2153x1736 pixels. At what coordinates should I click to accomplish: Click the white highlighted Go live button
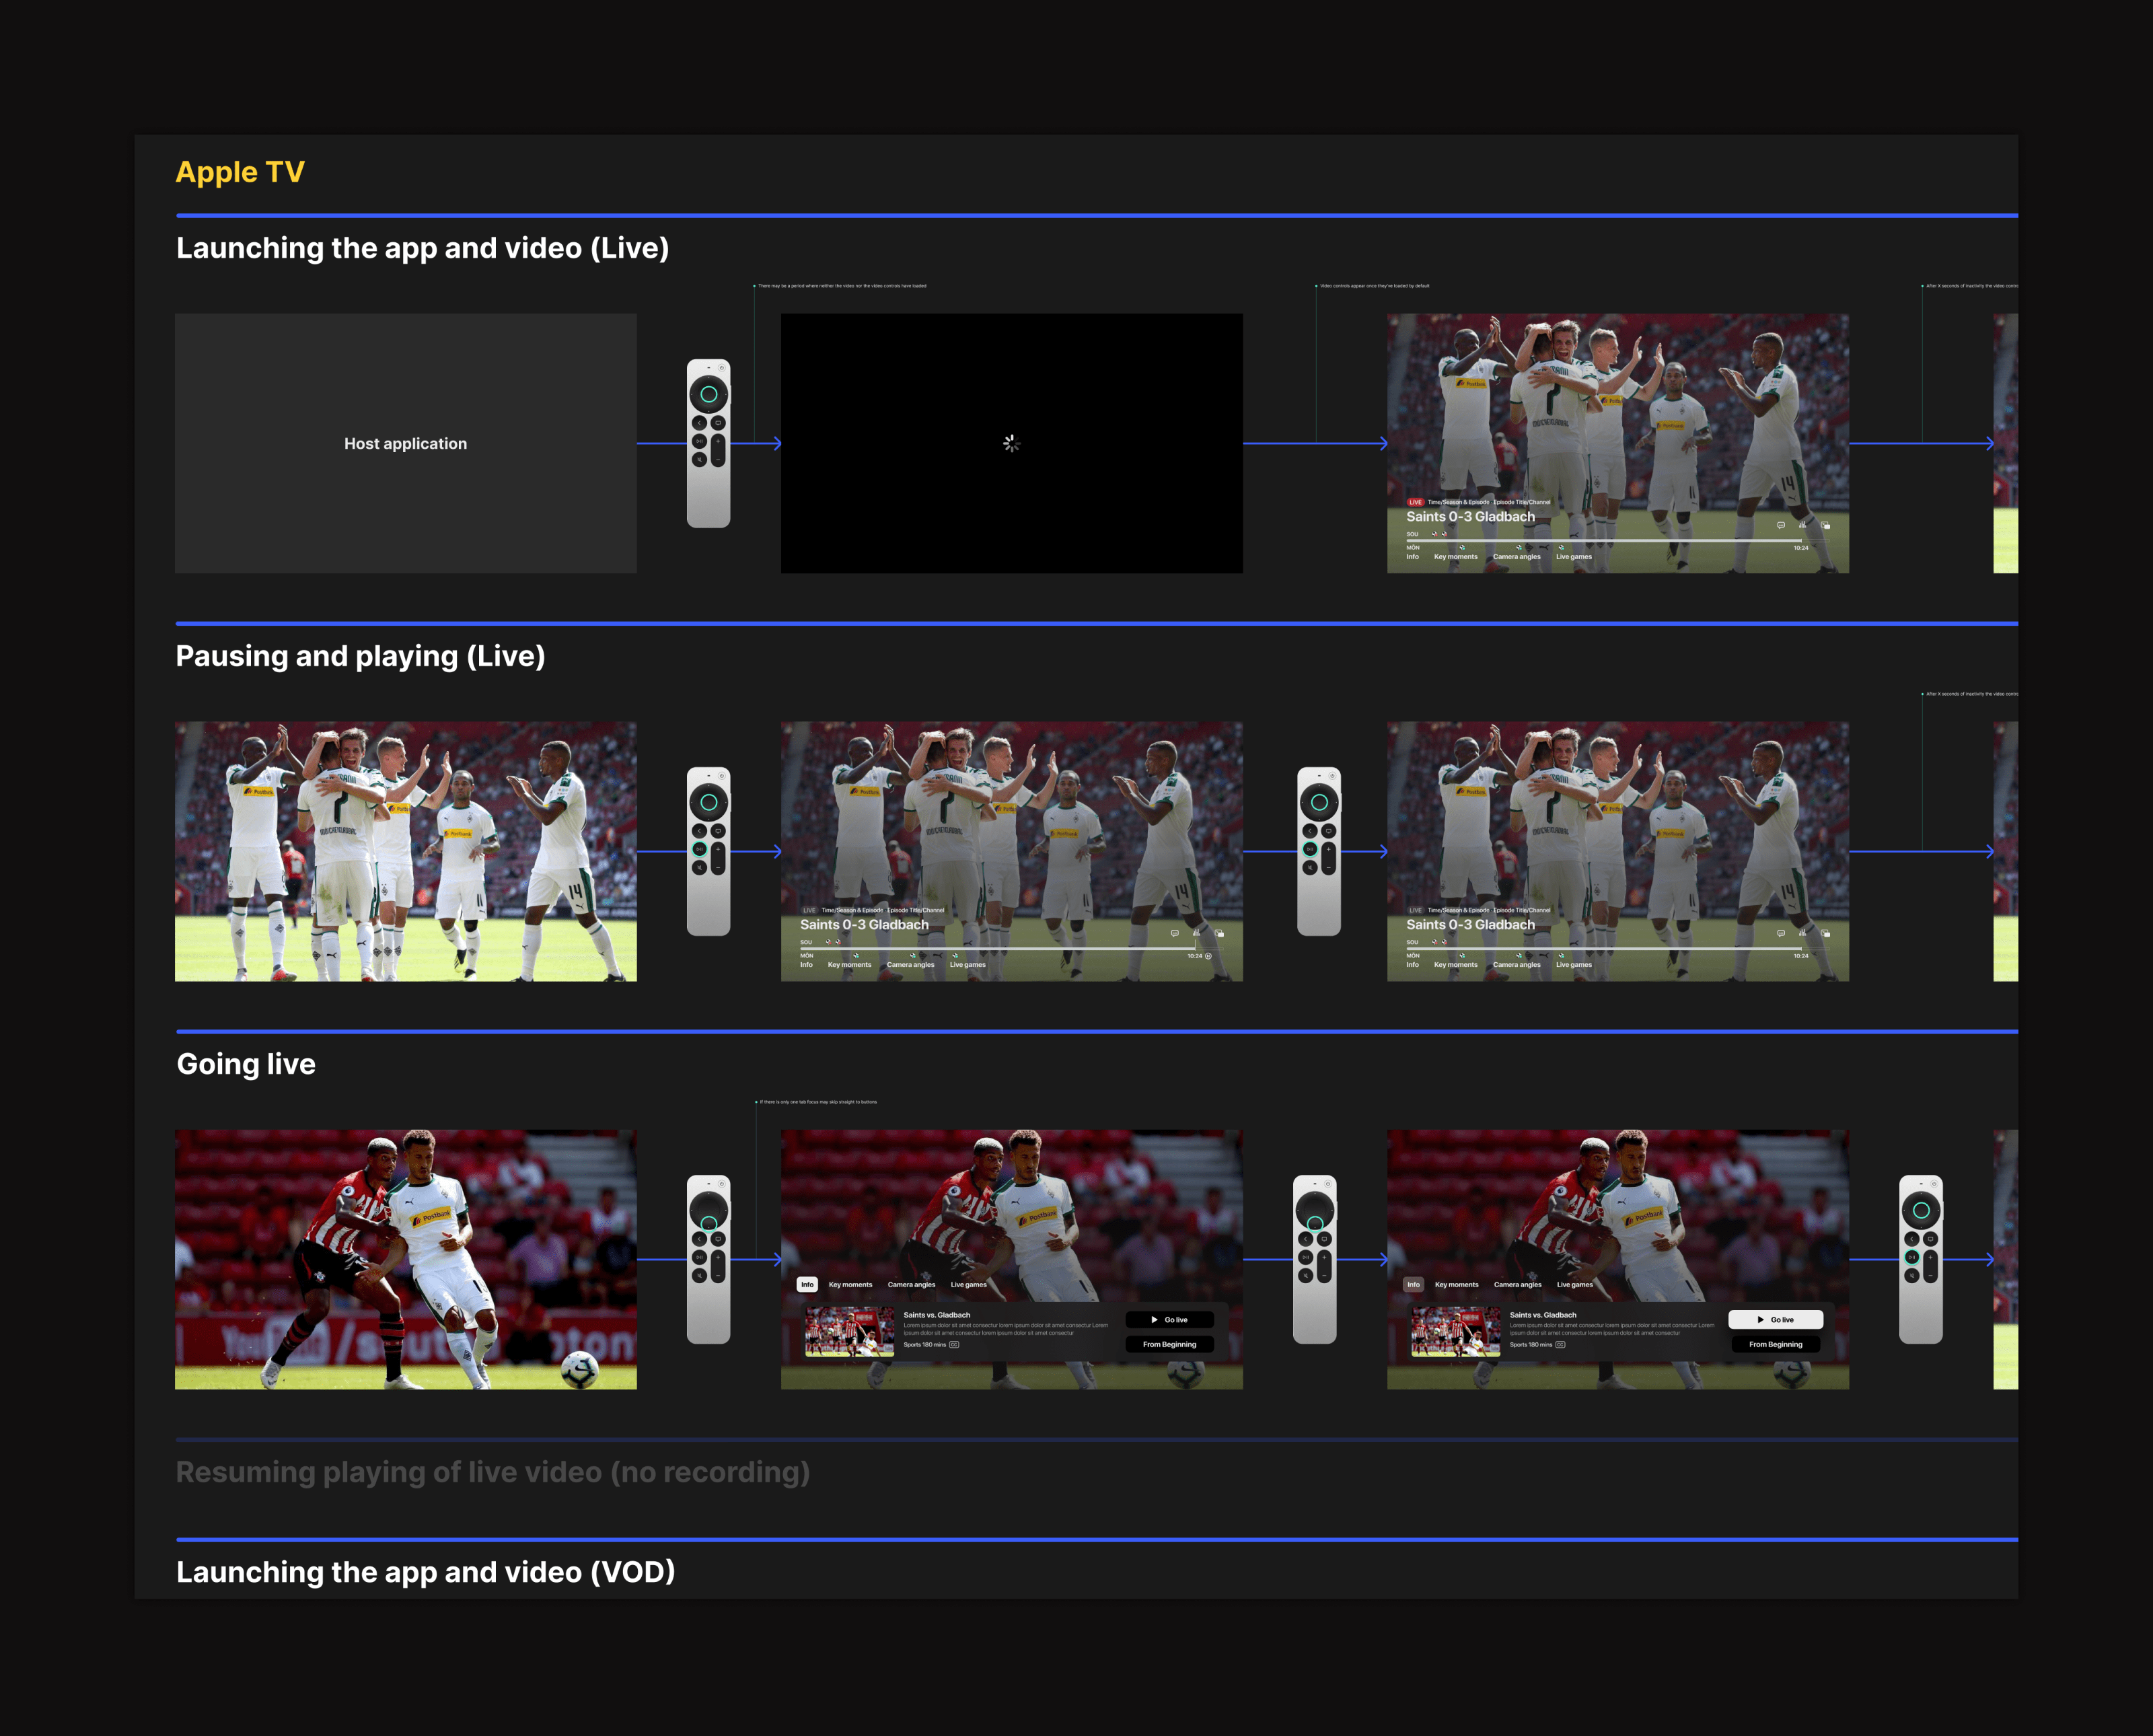1775,1320
